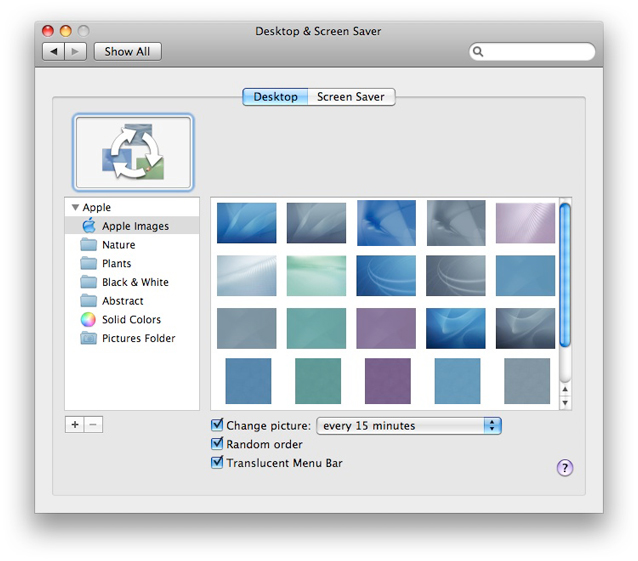
Task: Click the magnifying glass search icon
Action: coord(478,52)
